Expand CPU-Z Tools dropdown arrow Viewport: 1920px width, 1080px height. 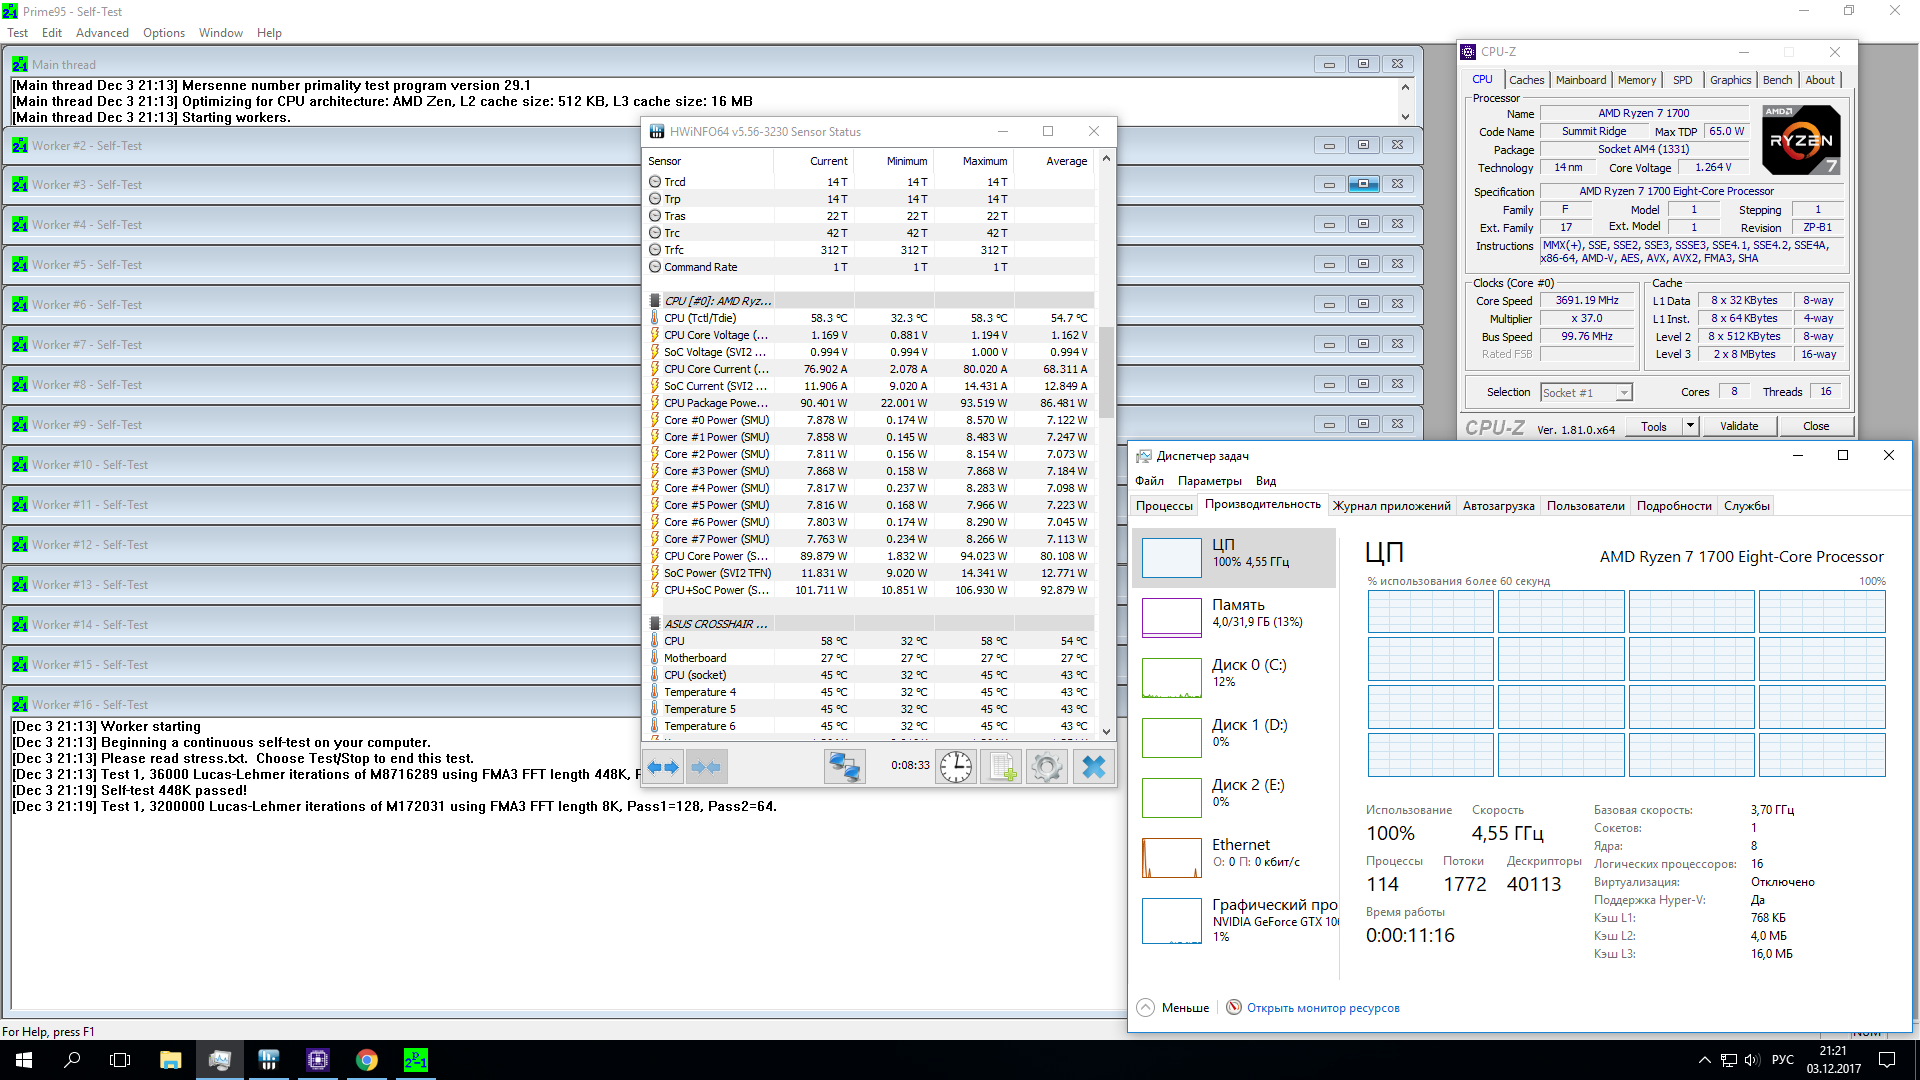[x=1690, y=426]
